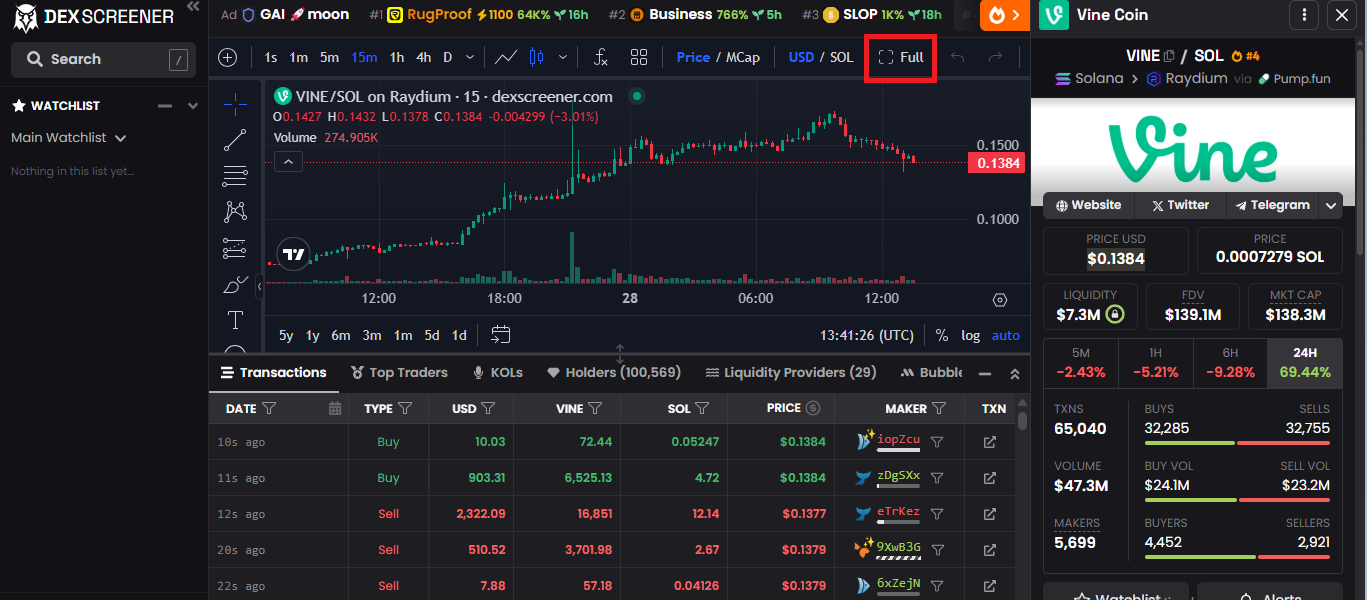Click the undo arrow in chart toolbar
Image resolution: width=1367 pixels, height=600 pixels.
click(x=957, y=57)
